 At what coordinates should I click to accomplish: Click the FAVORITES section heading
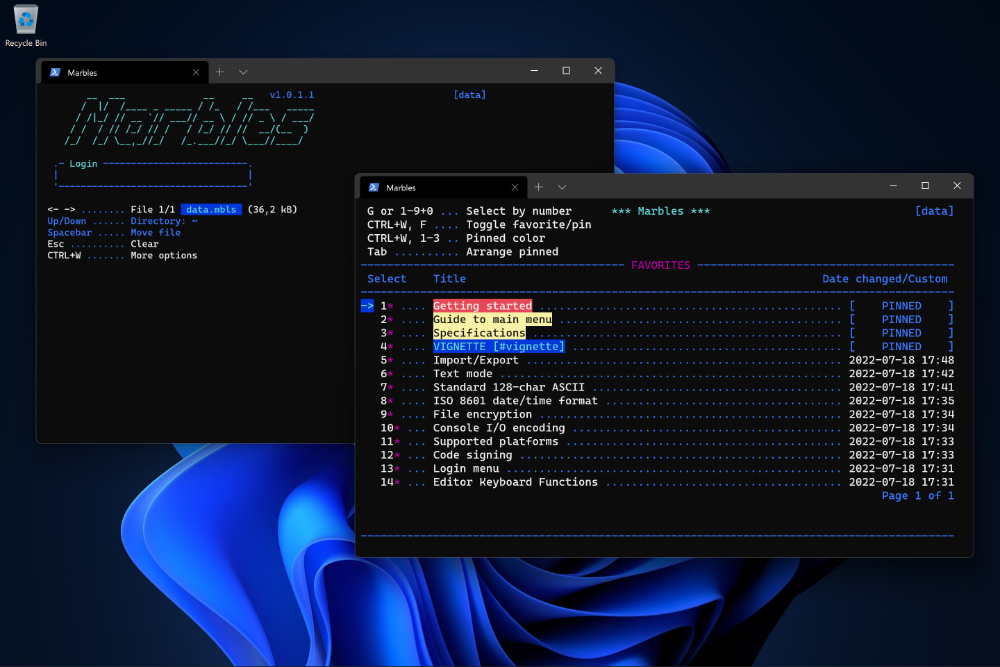tap(660, 265)
